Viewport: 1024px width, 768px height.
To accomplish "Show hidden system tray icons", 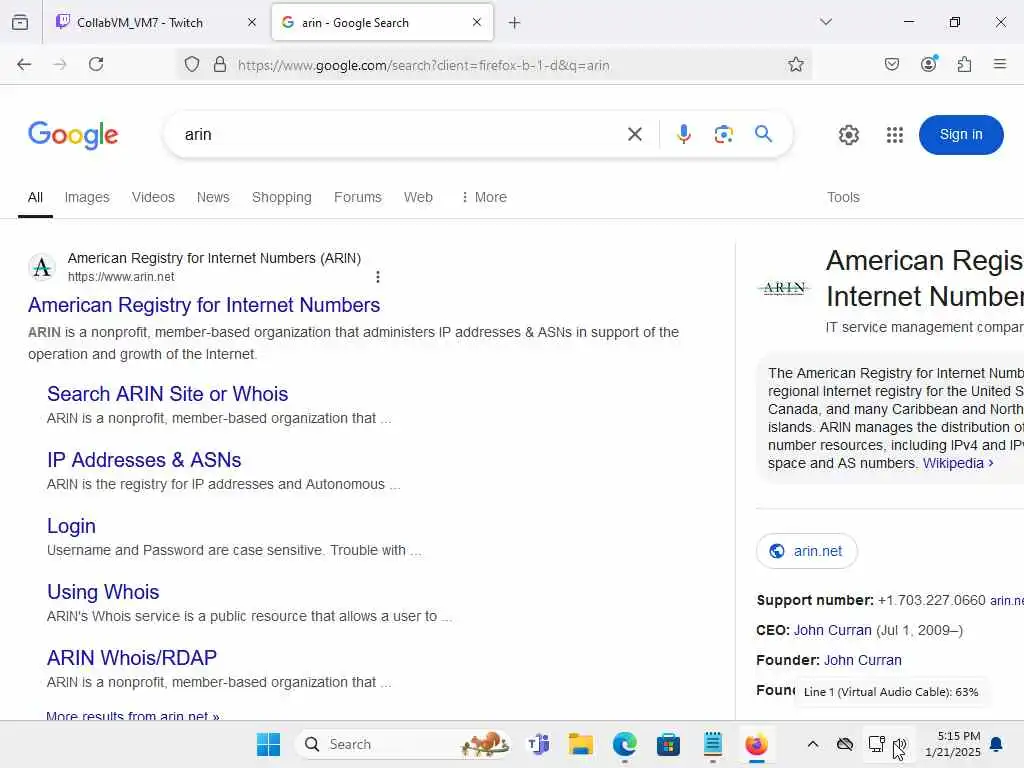I will (812, 744).
